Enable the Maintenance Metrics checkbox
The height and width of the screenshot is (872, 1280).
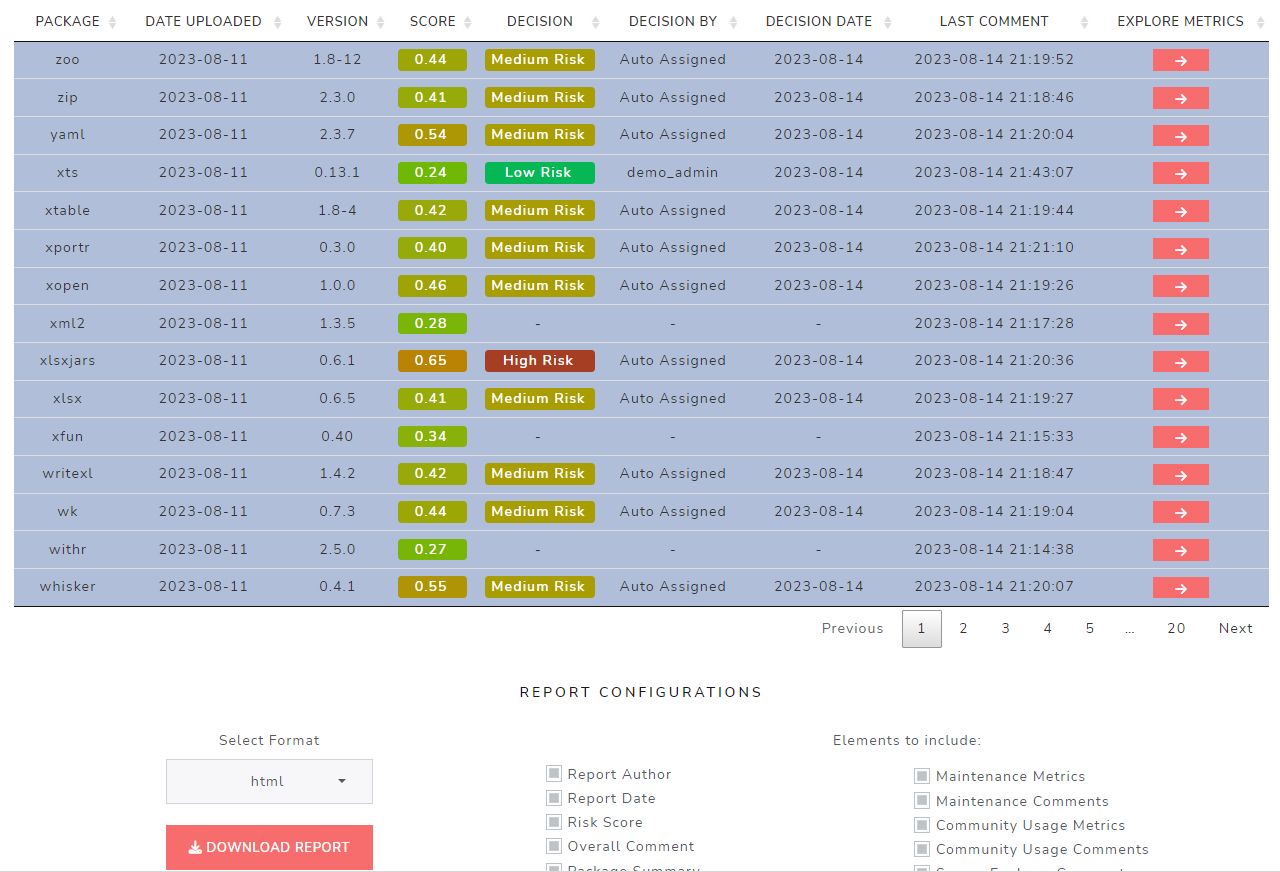tap(920, 775)
